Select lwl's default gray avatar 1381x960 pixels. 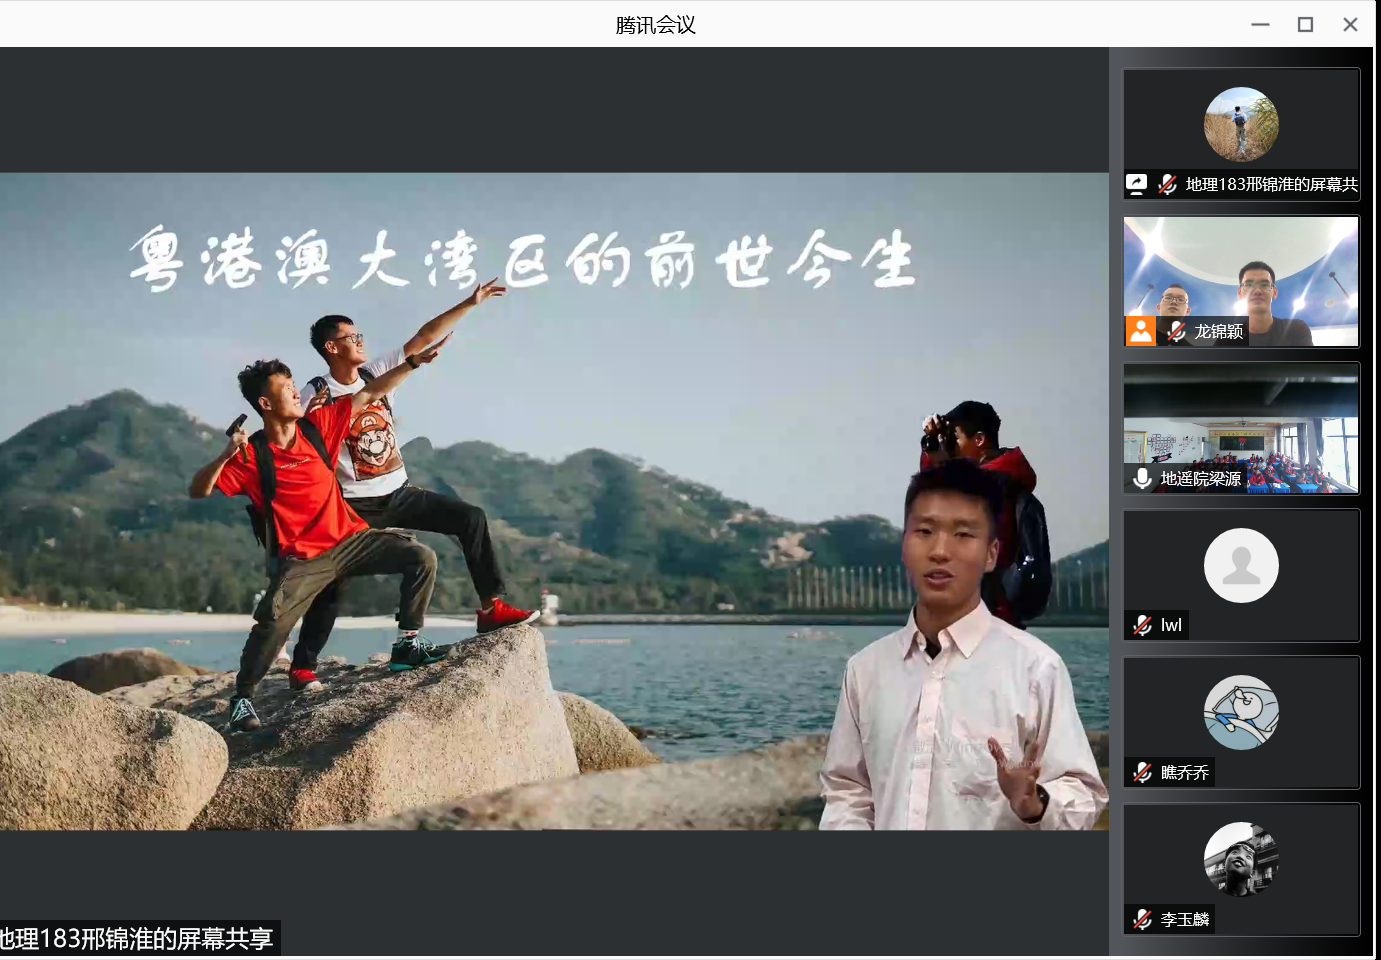pos(1241,566)
